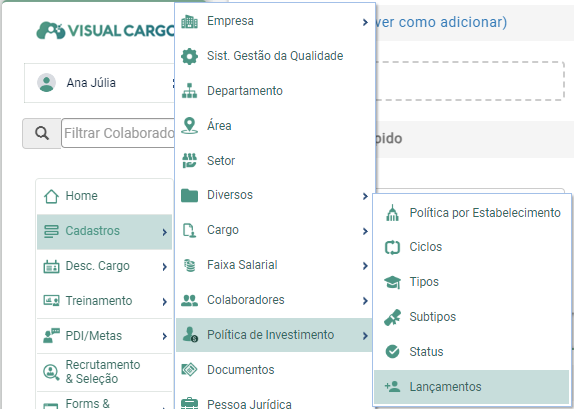Expand the Treinamento menu chevron

(x=165, y=302)
